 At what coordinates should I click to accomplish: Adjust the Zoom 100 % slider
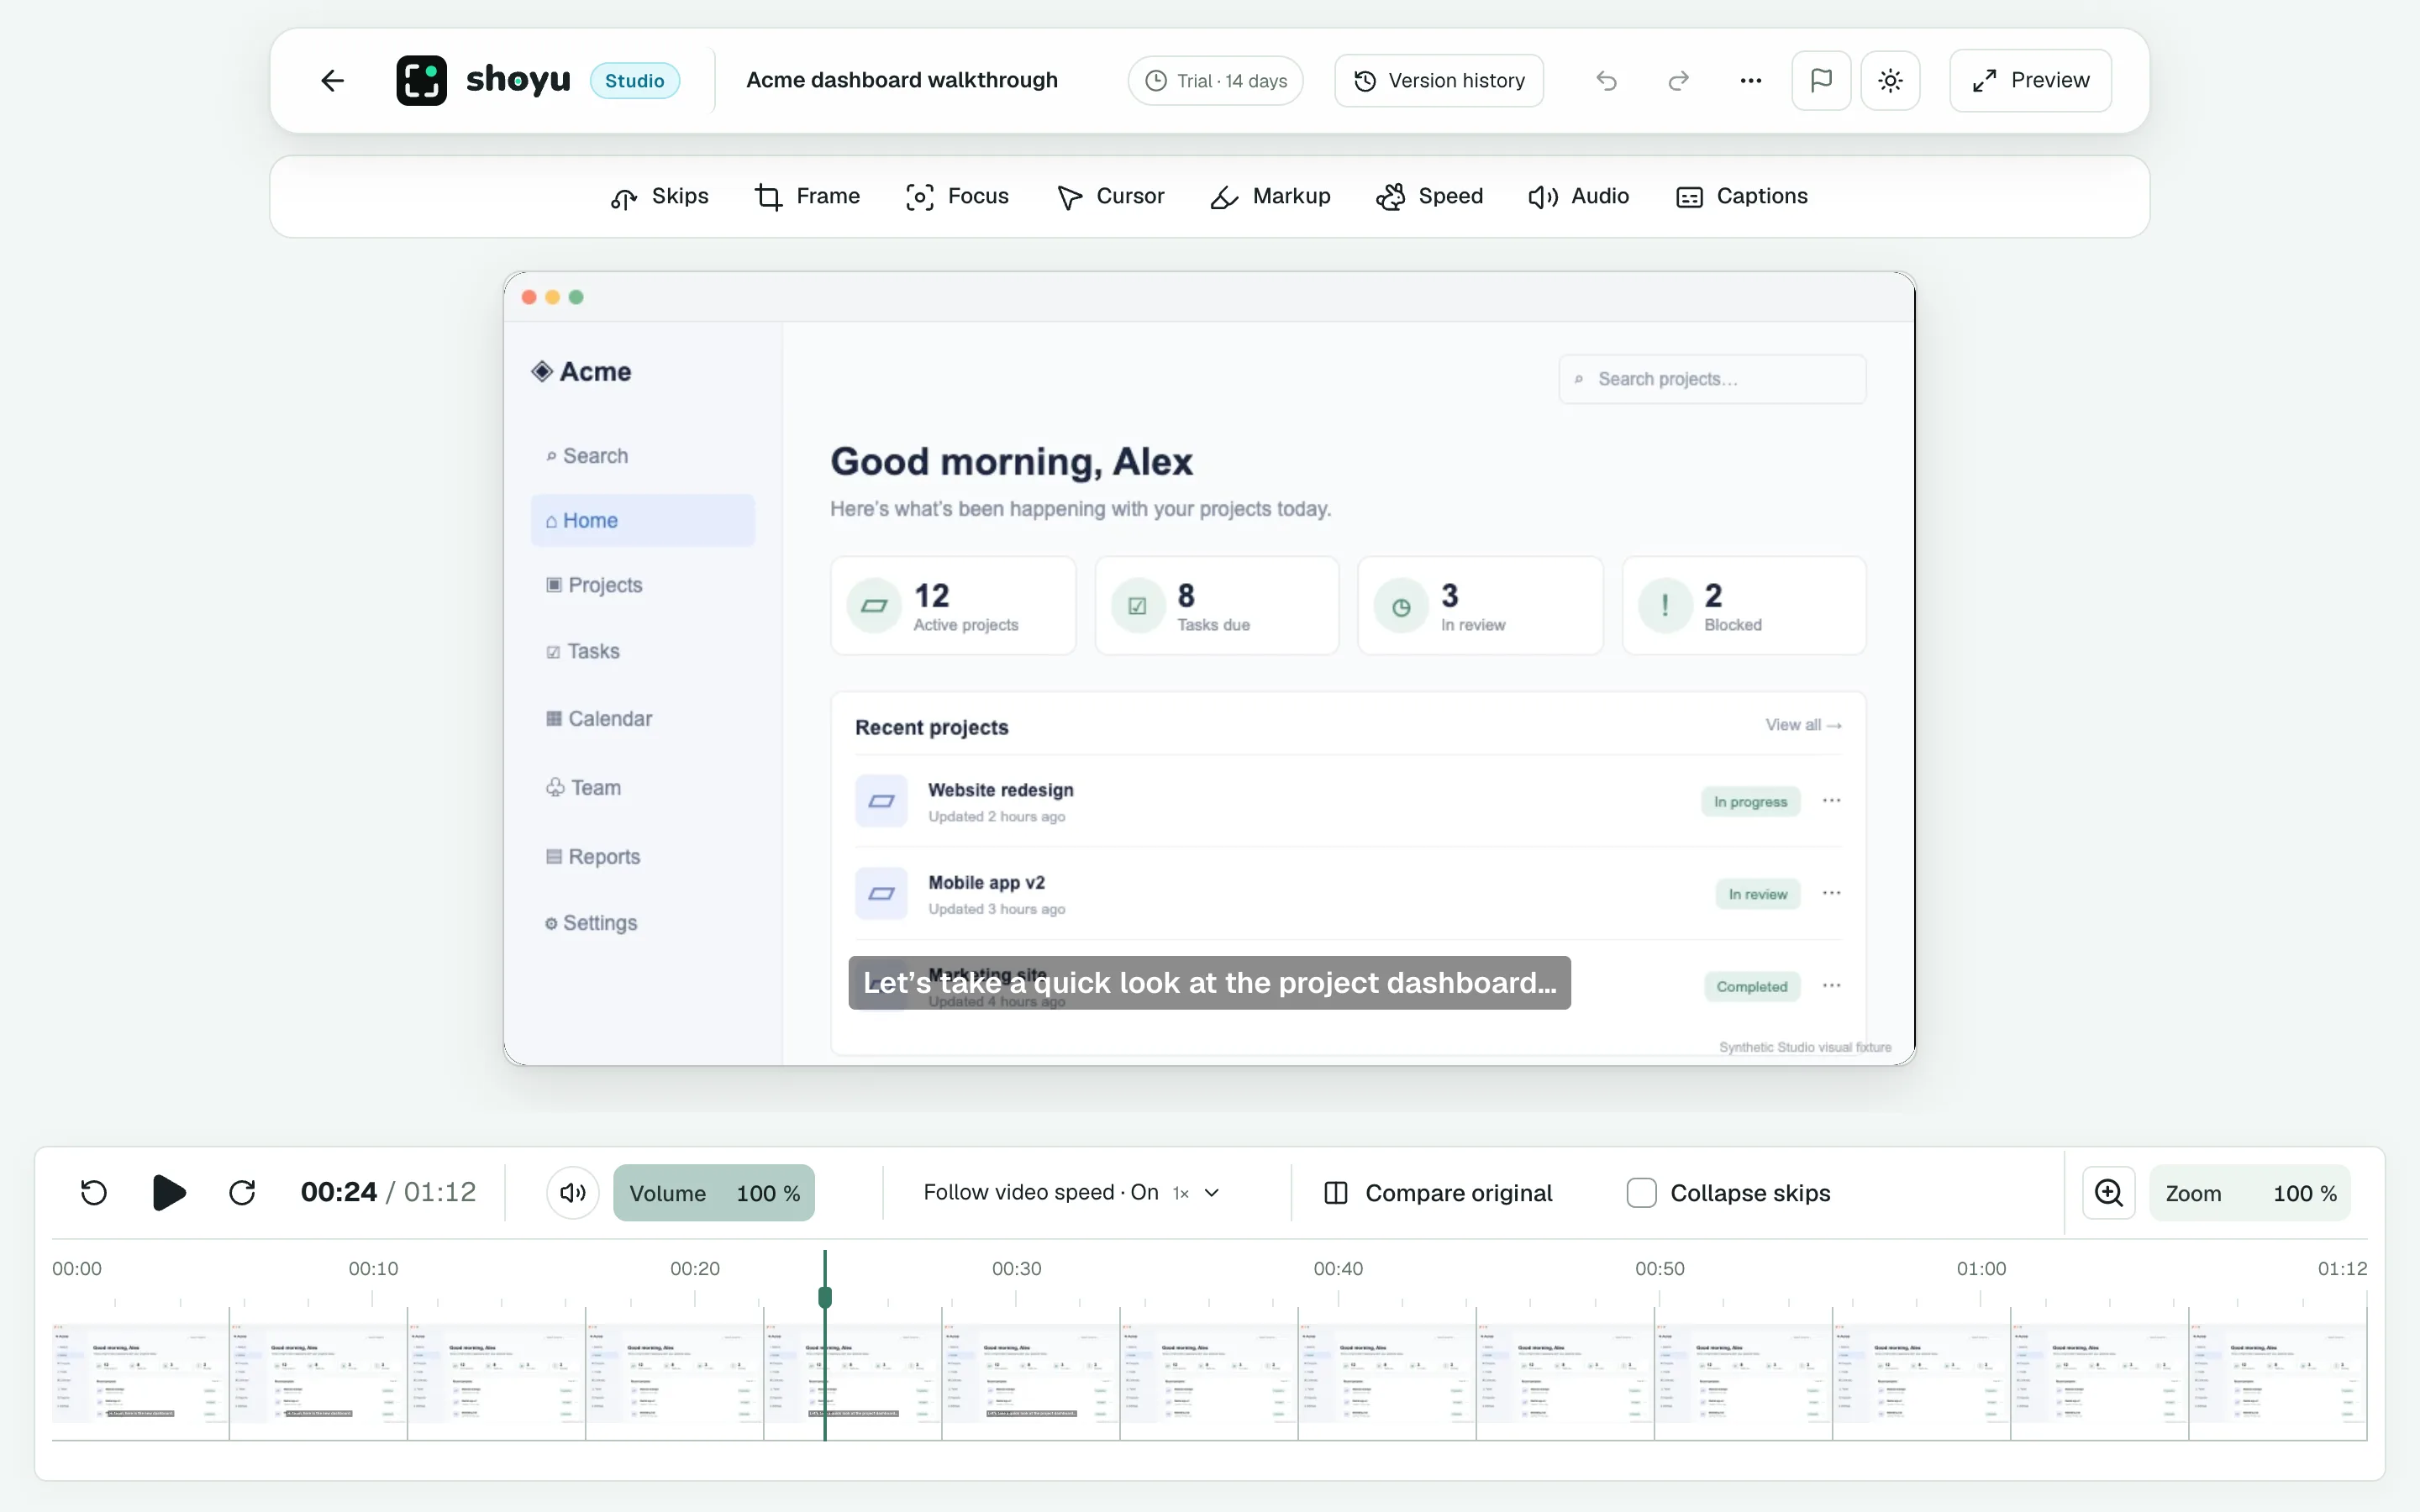click(2250, 1192)
